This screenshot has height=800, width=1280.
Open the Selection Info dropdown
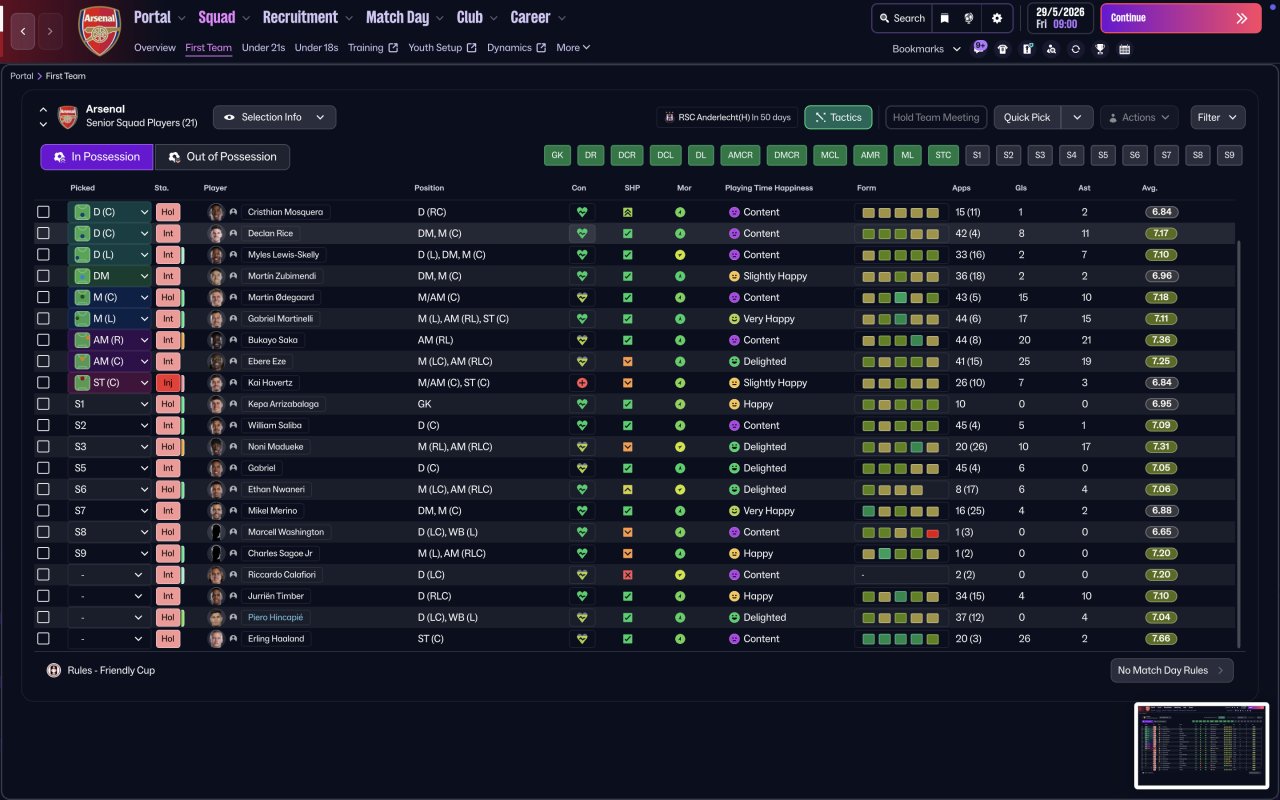click(274, 117)
